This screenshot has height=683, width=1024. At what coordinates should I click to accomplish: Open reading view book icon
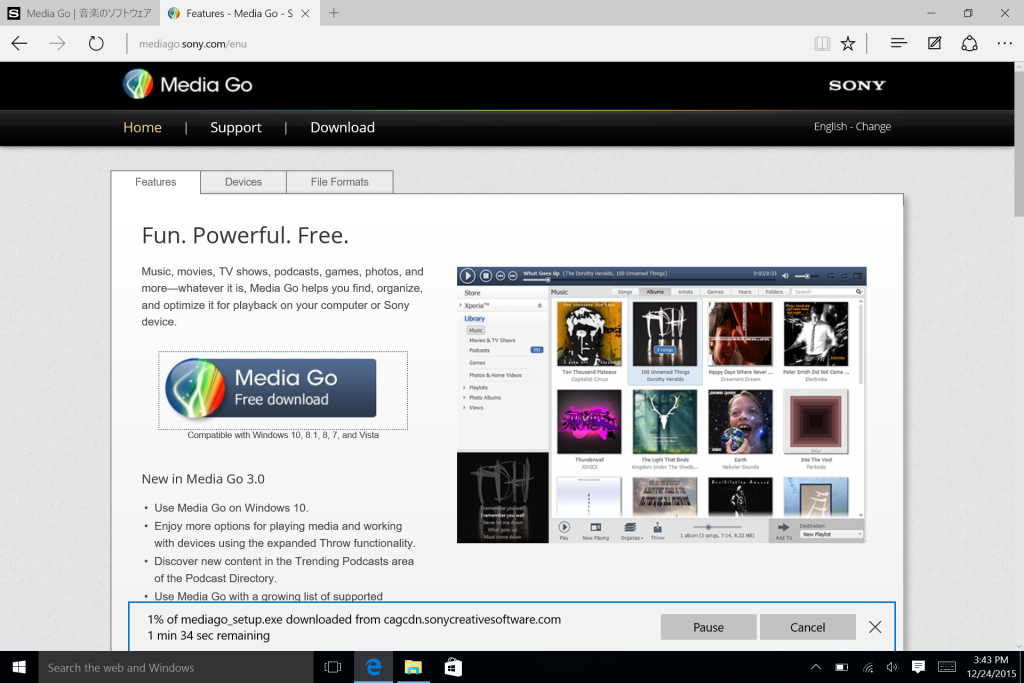click(822, 44)
